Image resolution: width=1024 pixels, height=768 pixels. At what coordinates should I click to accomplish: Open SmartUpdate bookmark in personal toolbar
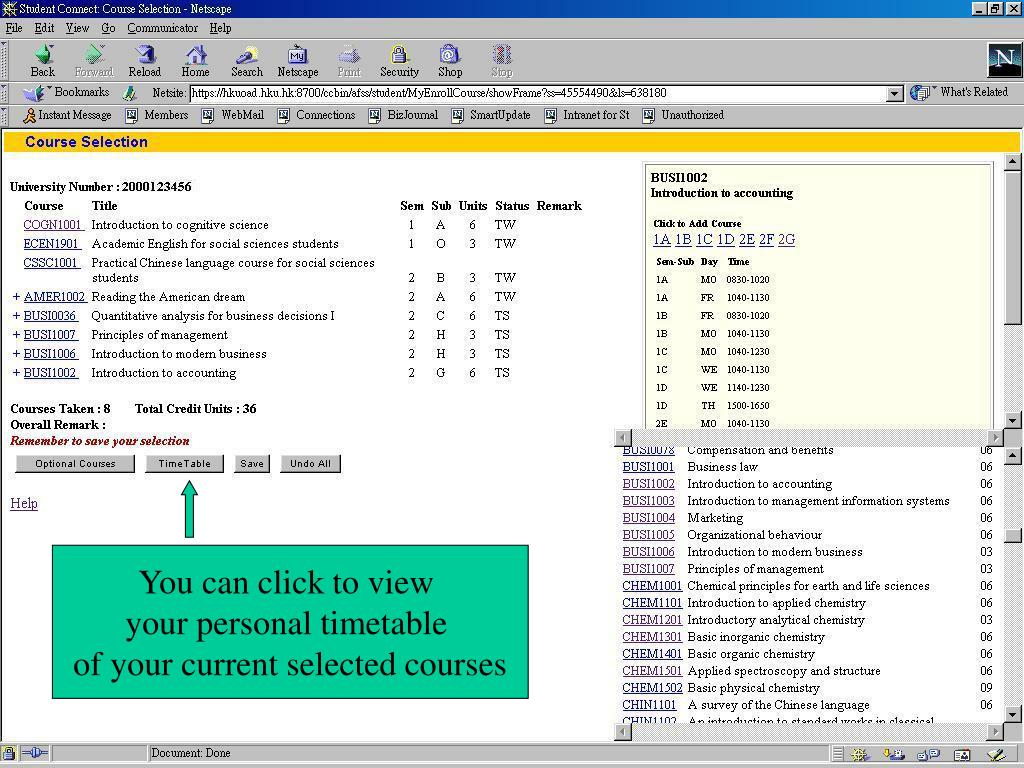(x=490, y=115)
